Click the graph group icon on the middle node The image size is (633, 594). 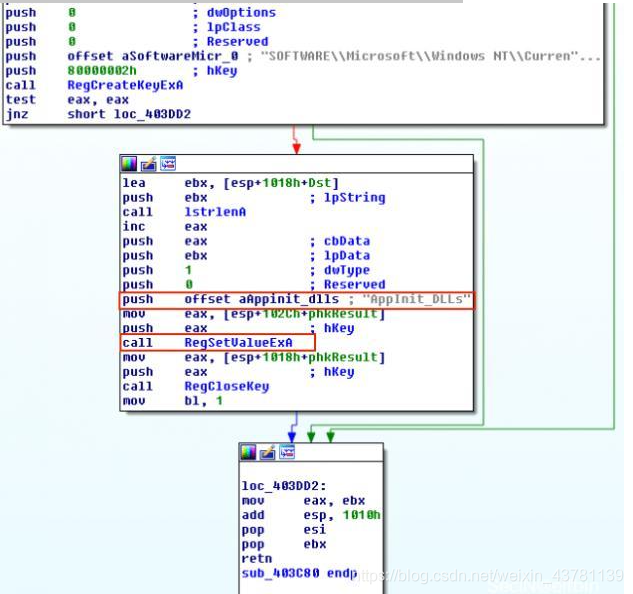pyautogui.click(x=168, y=164)
